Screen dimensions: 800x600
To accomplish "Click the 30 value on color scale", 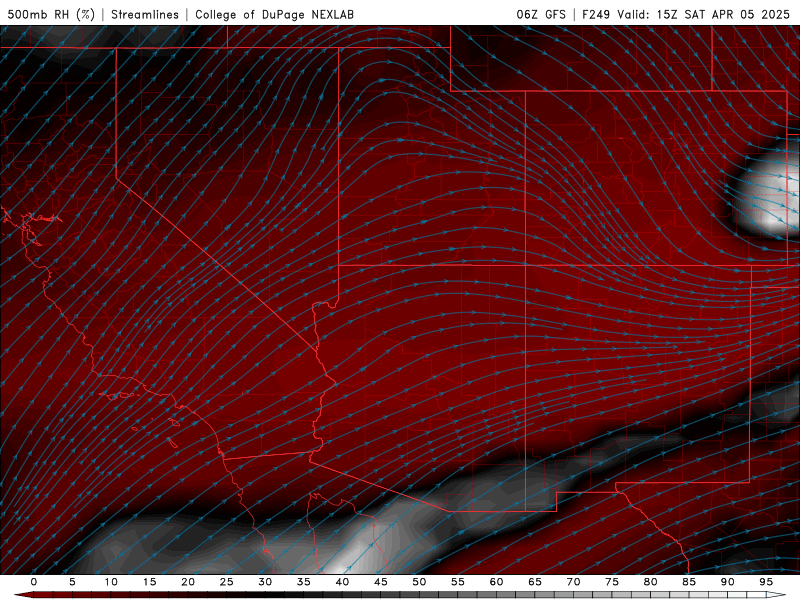I will coord(265,582).
